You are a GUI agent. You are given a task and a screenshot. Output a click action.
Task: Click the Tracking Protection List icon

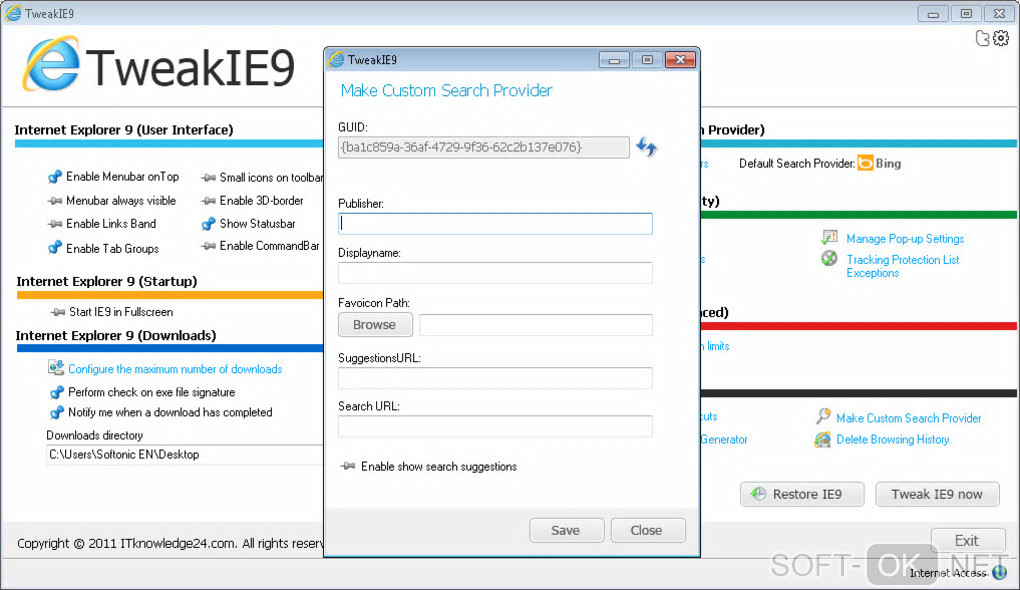pyautogui.click(x=829, y=258)
